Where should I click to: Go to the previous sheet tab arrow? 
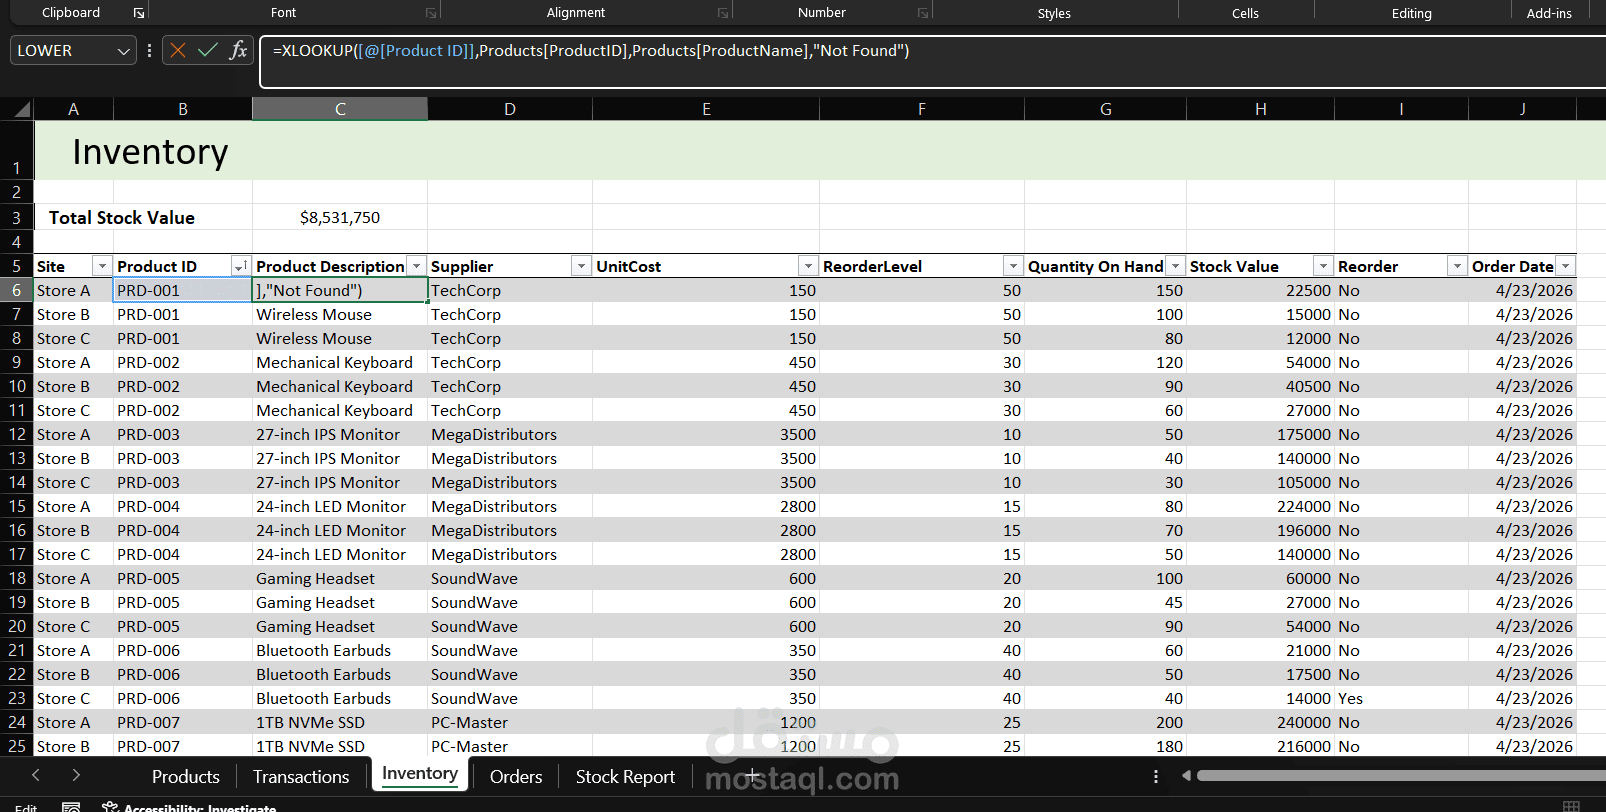click(x=36, y=775)
